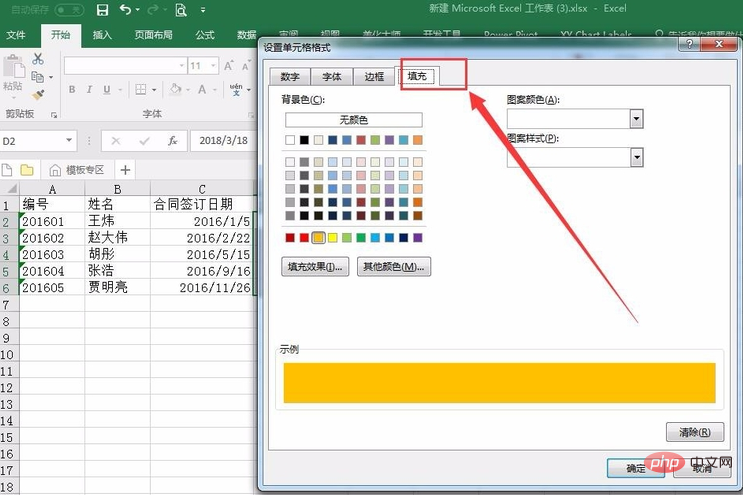Open the Customize Quick Access Toolbar arrow
The height and width of the screenshot is (495, 743).
point(203,9)
